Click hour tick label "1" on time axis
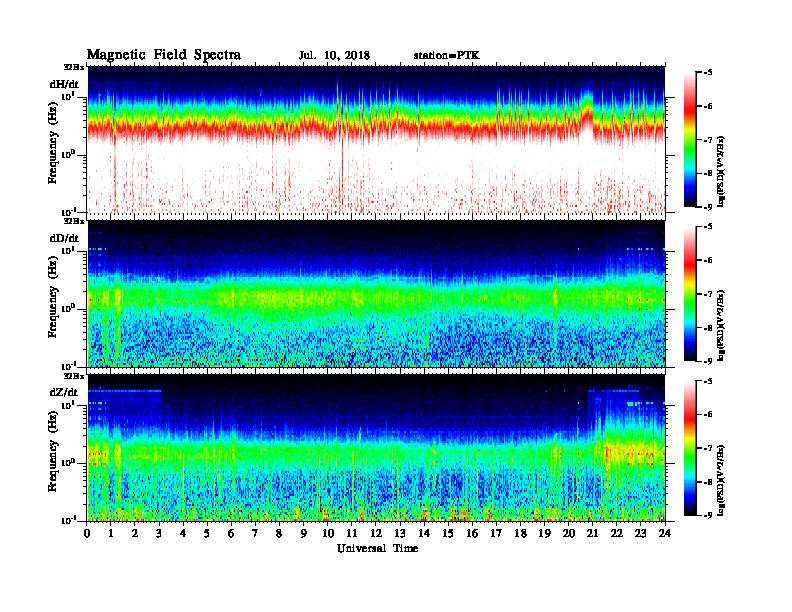The width and height of the screenshot is (792, 612). coord(111,533)
